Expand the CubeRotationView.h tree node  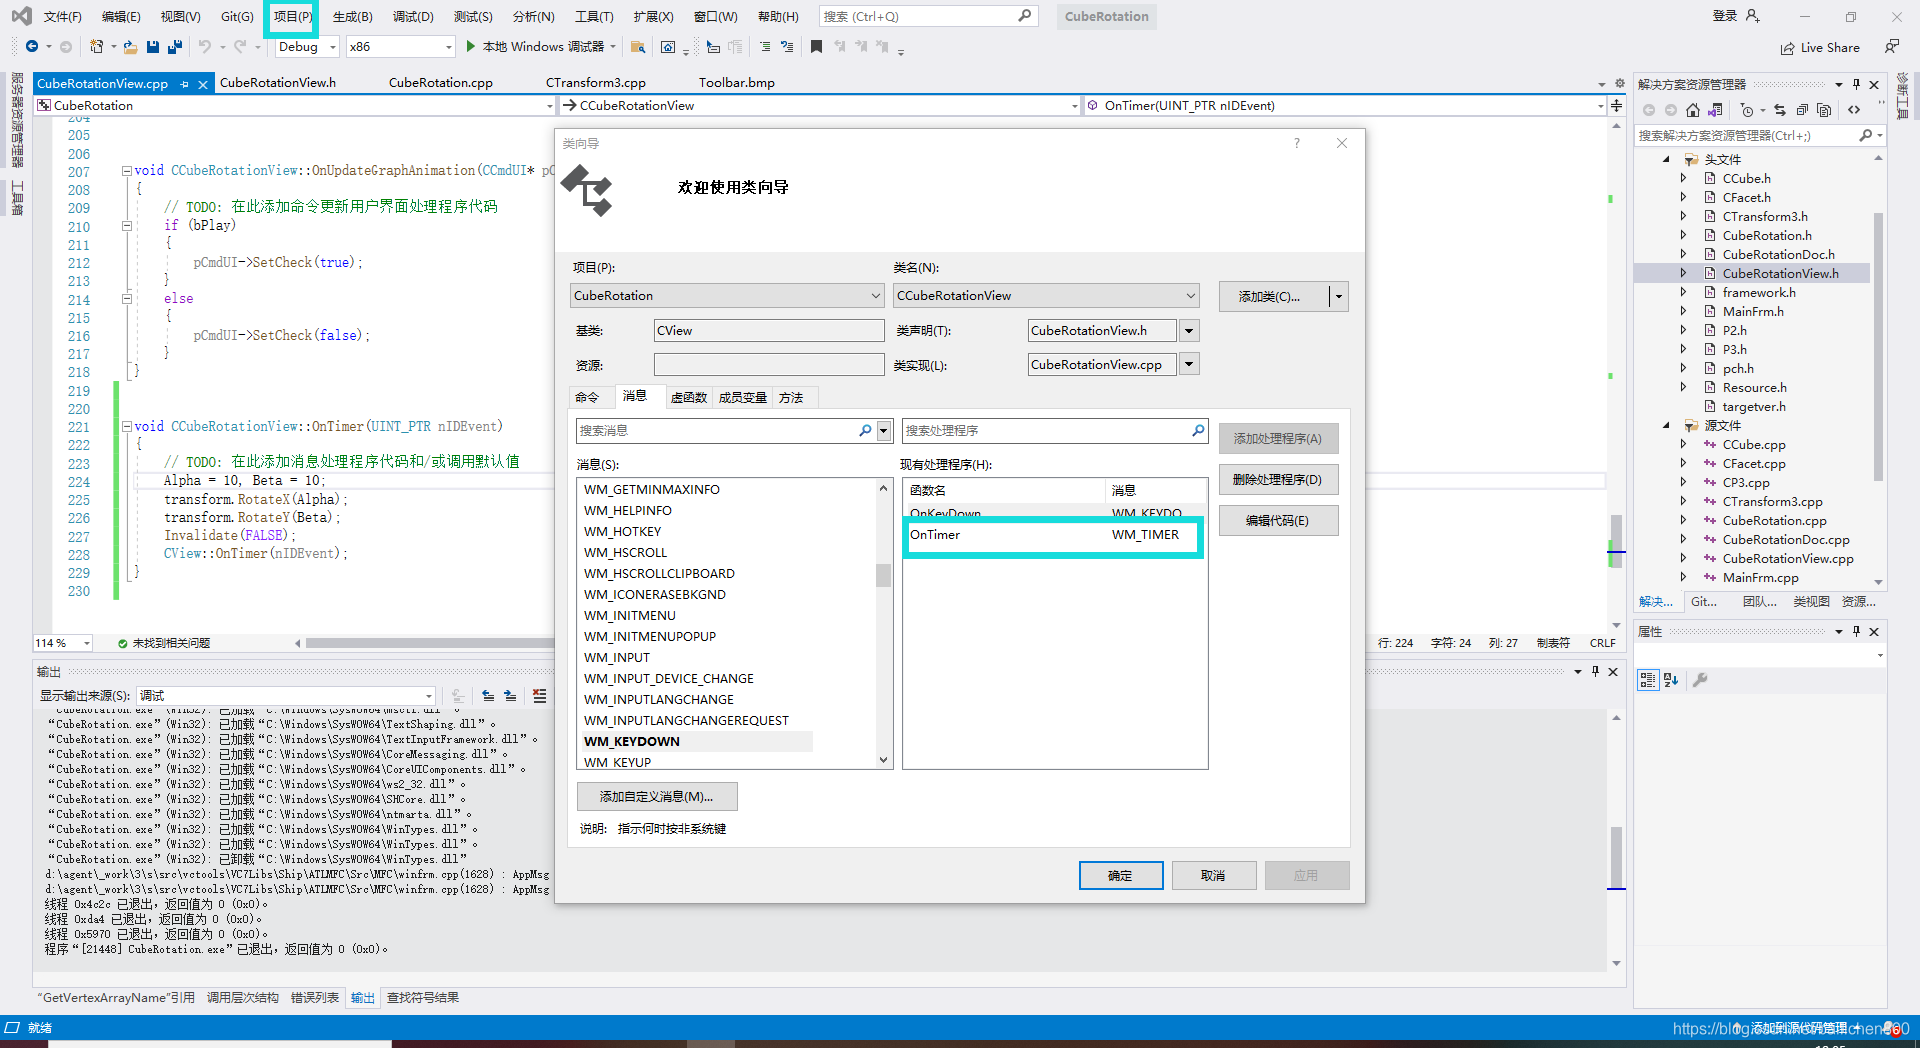1683,273
